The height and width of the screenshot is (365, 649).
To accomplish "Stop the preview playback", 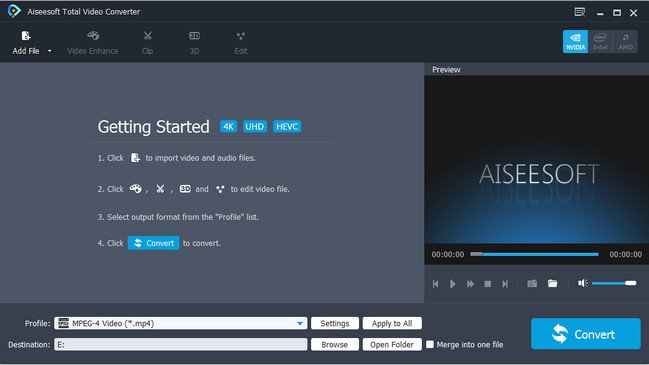I will click(x=488, y=284).
